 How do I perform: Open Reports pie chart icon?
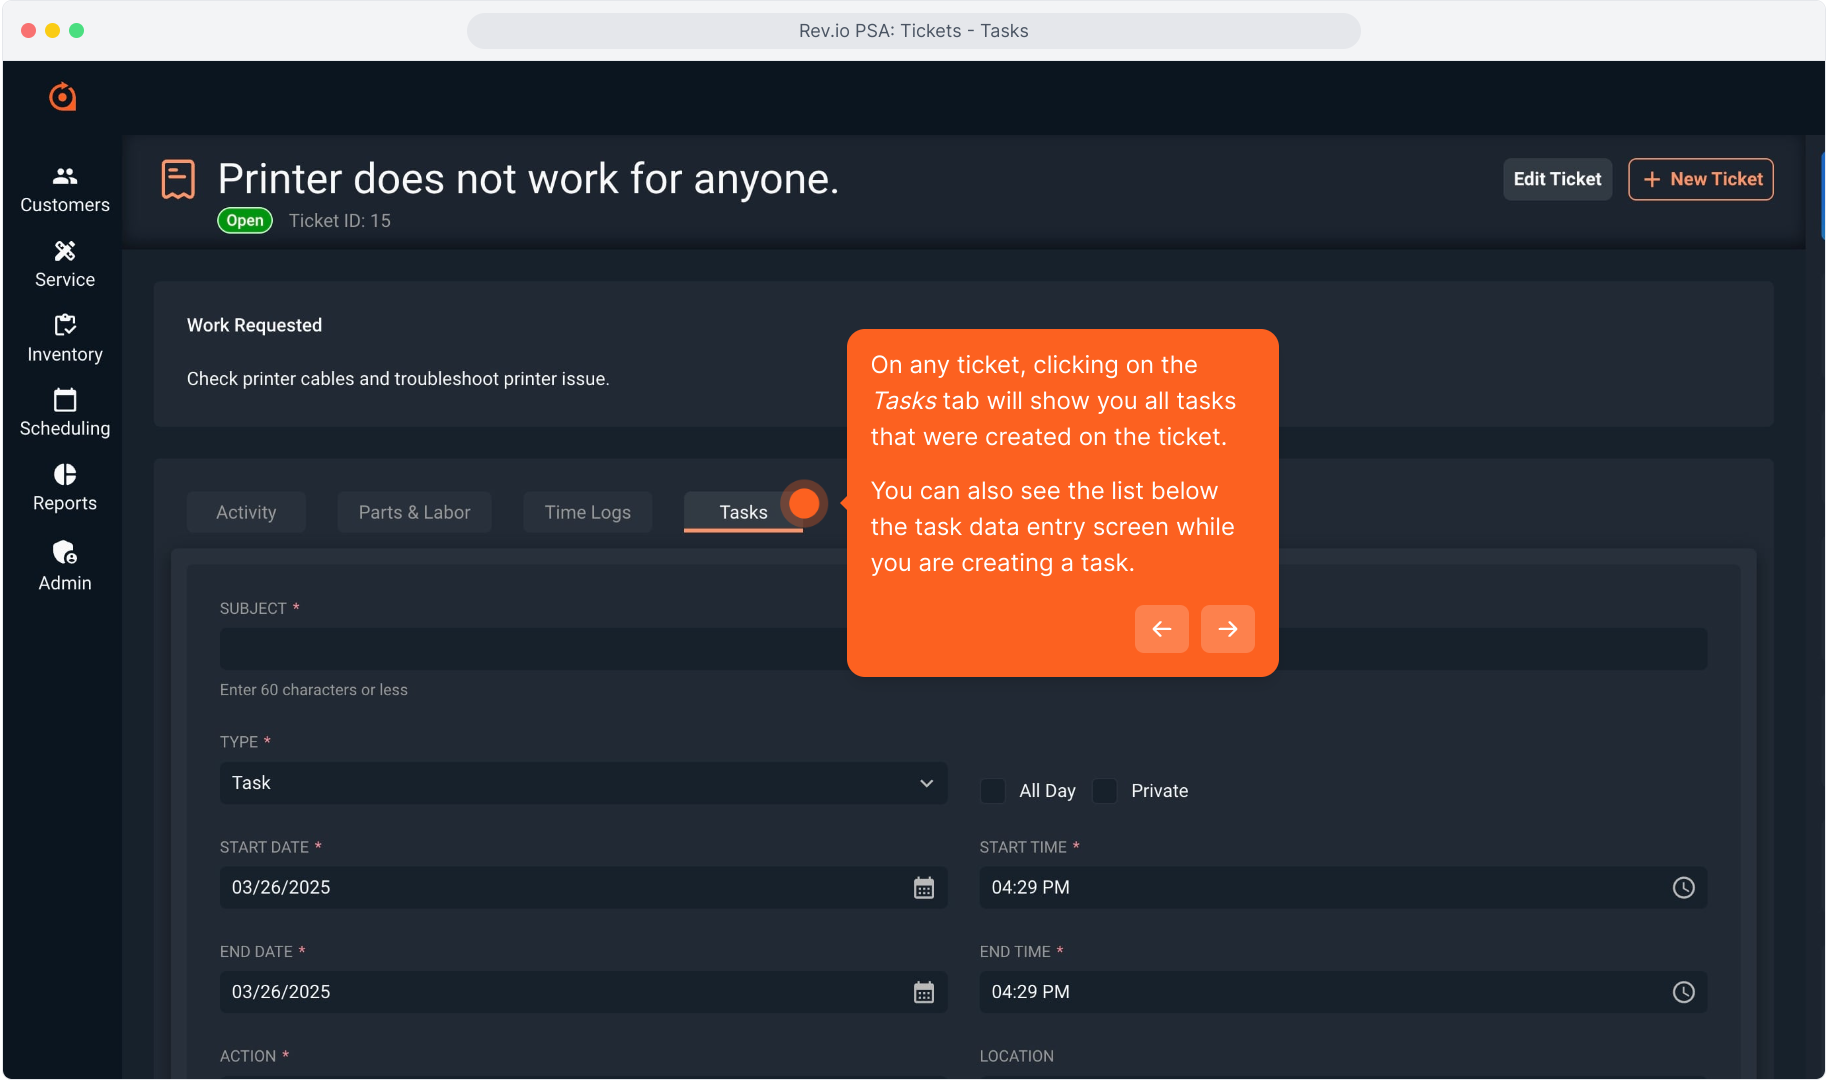tap(65, 474)
